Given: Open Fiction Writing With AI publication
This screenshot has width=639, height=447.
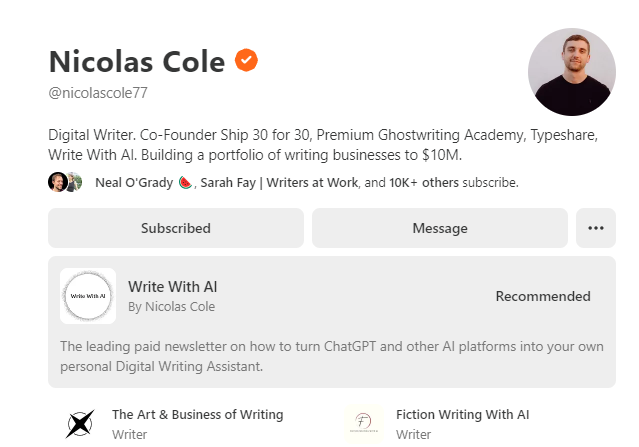Looking at the screenshot, I should (463, 414).
